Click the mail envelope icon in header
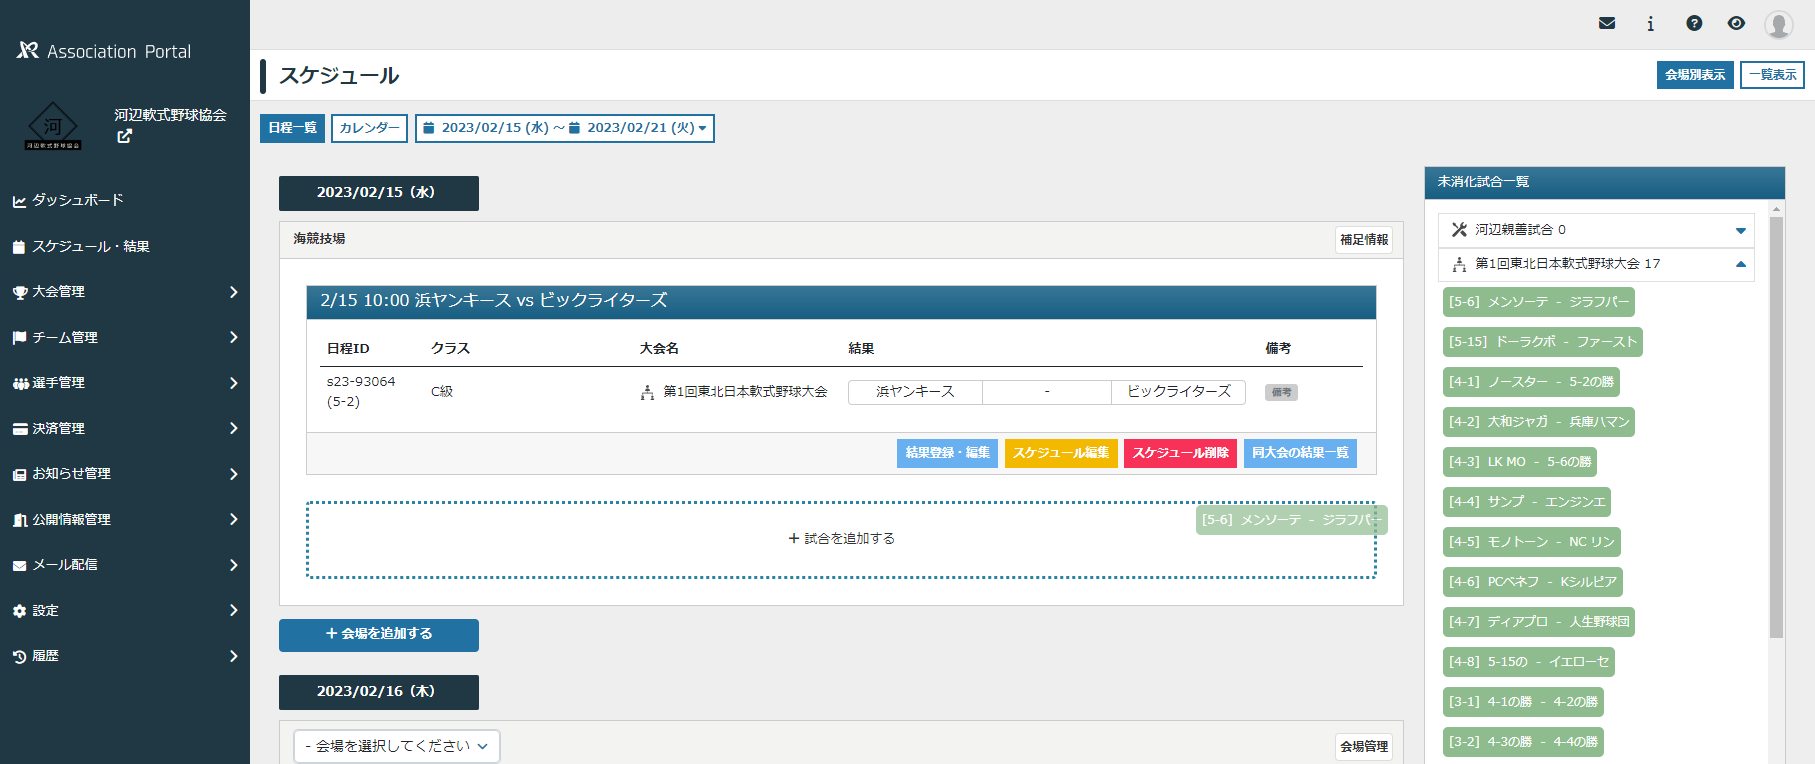The width and height of the screenshot is (1815, 764). (1607, 24)
